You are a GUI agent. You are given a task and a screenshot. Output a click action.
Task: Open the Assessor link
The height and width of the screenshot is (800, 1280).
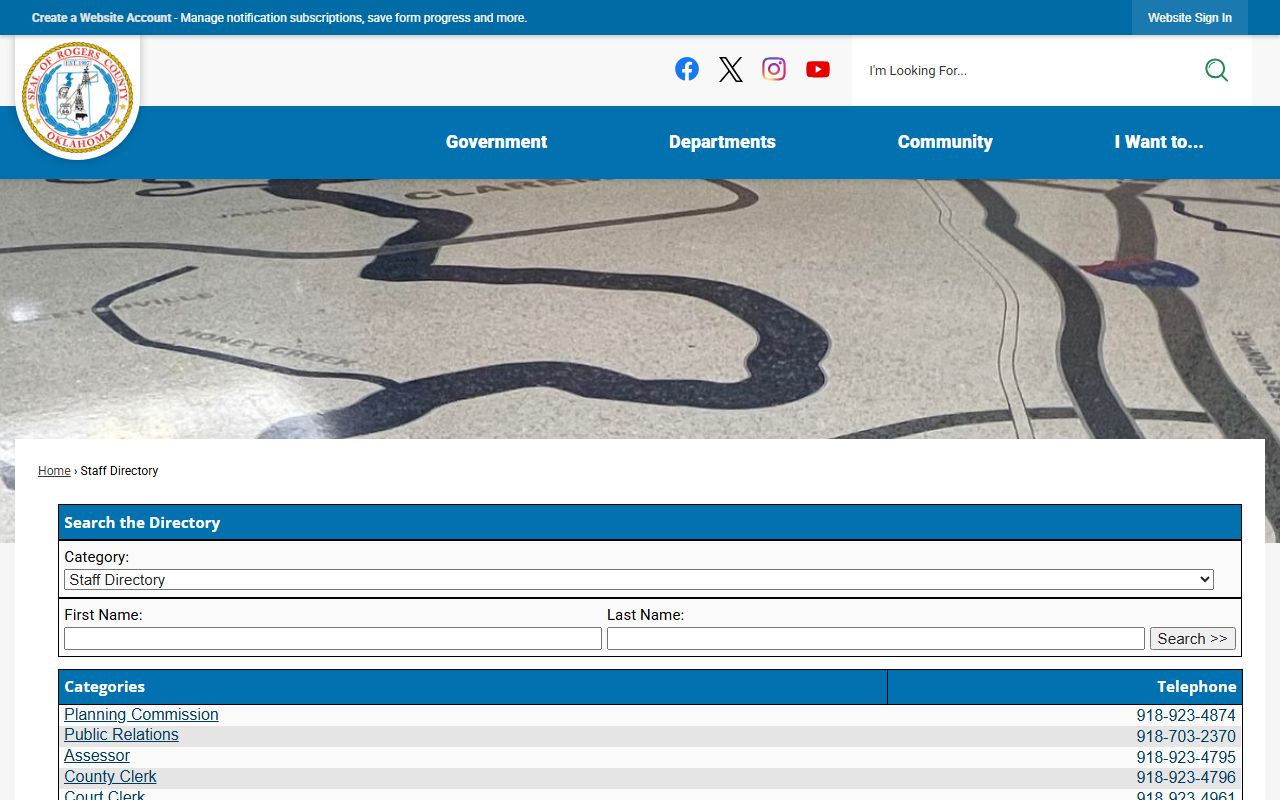coord(97,756)
